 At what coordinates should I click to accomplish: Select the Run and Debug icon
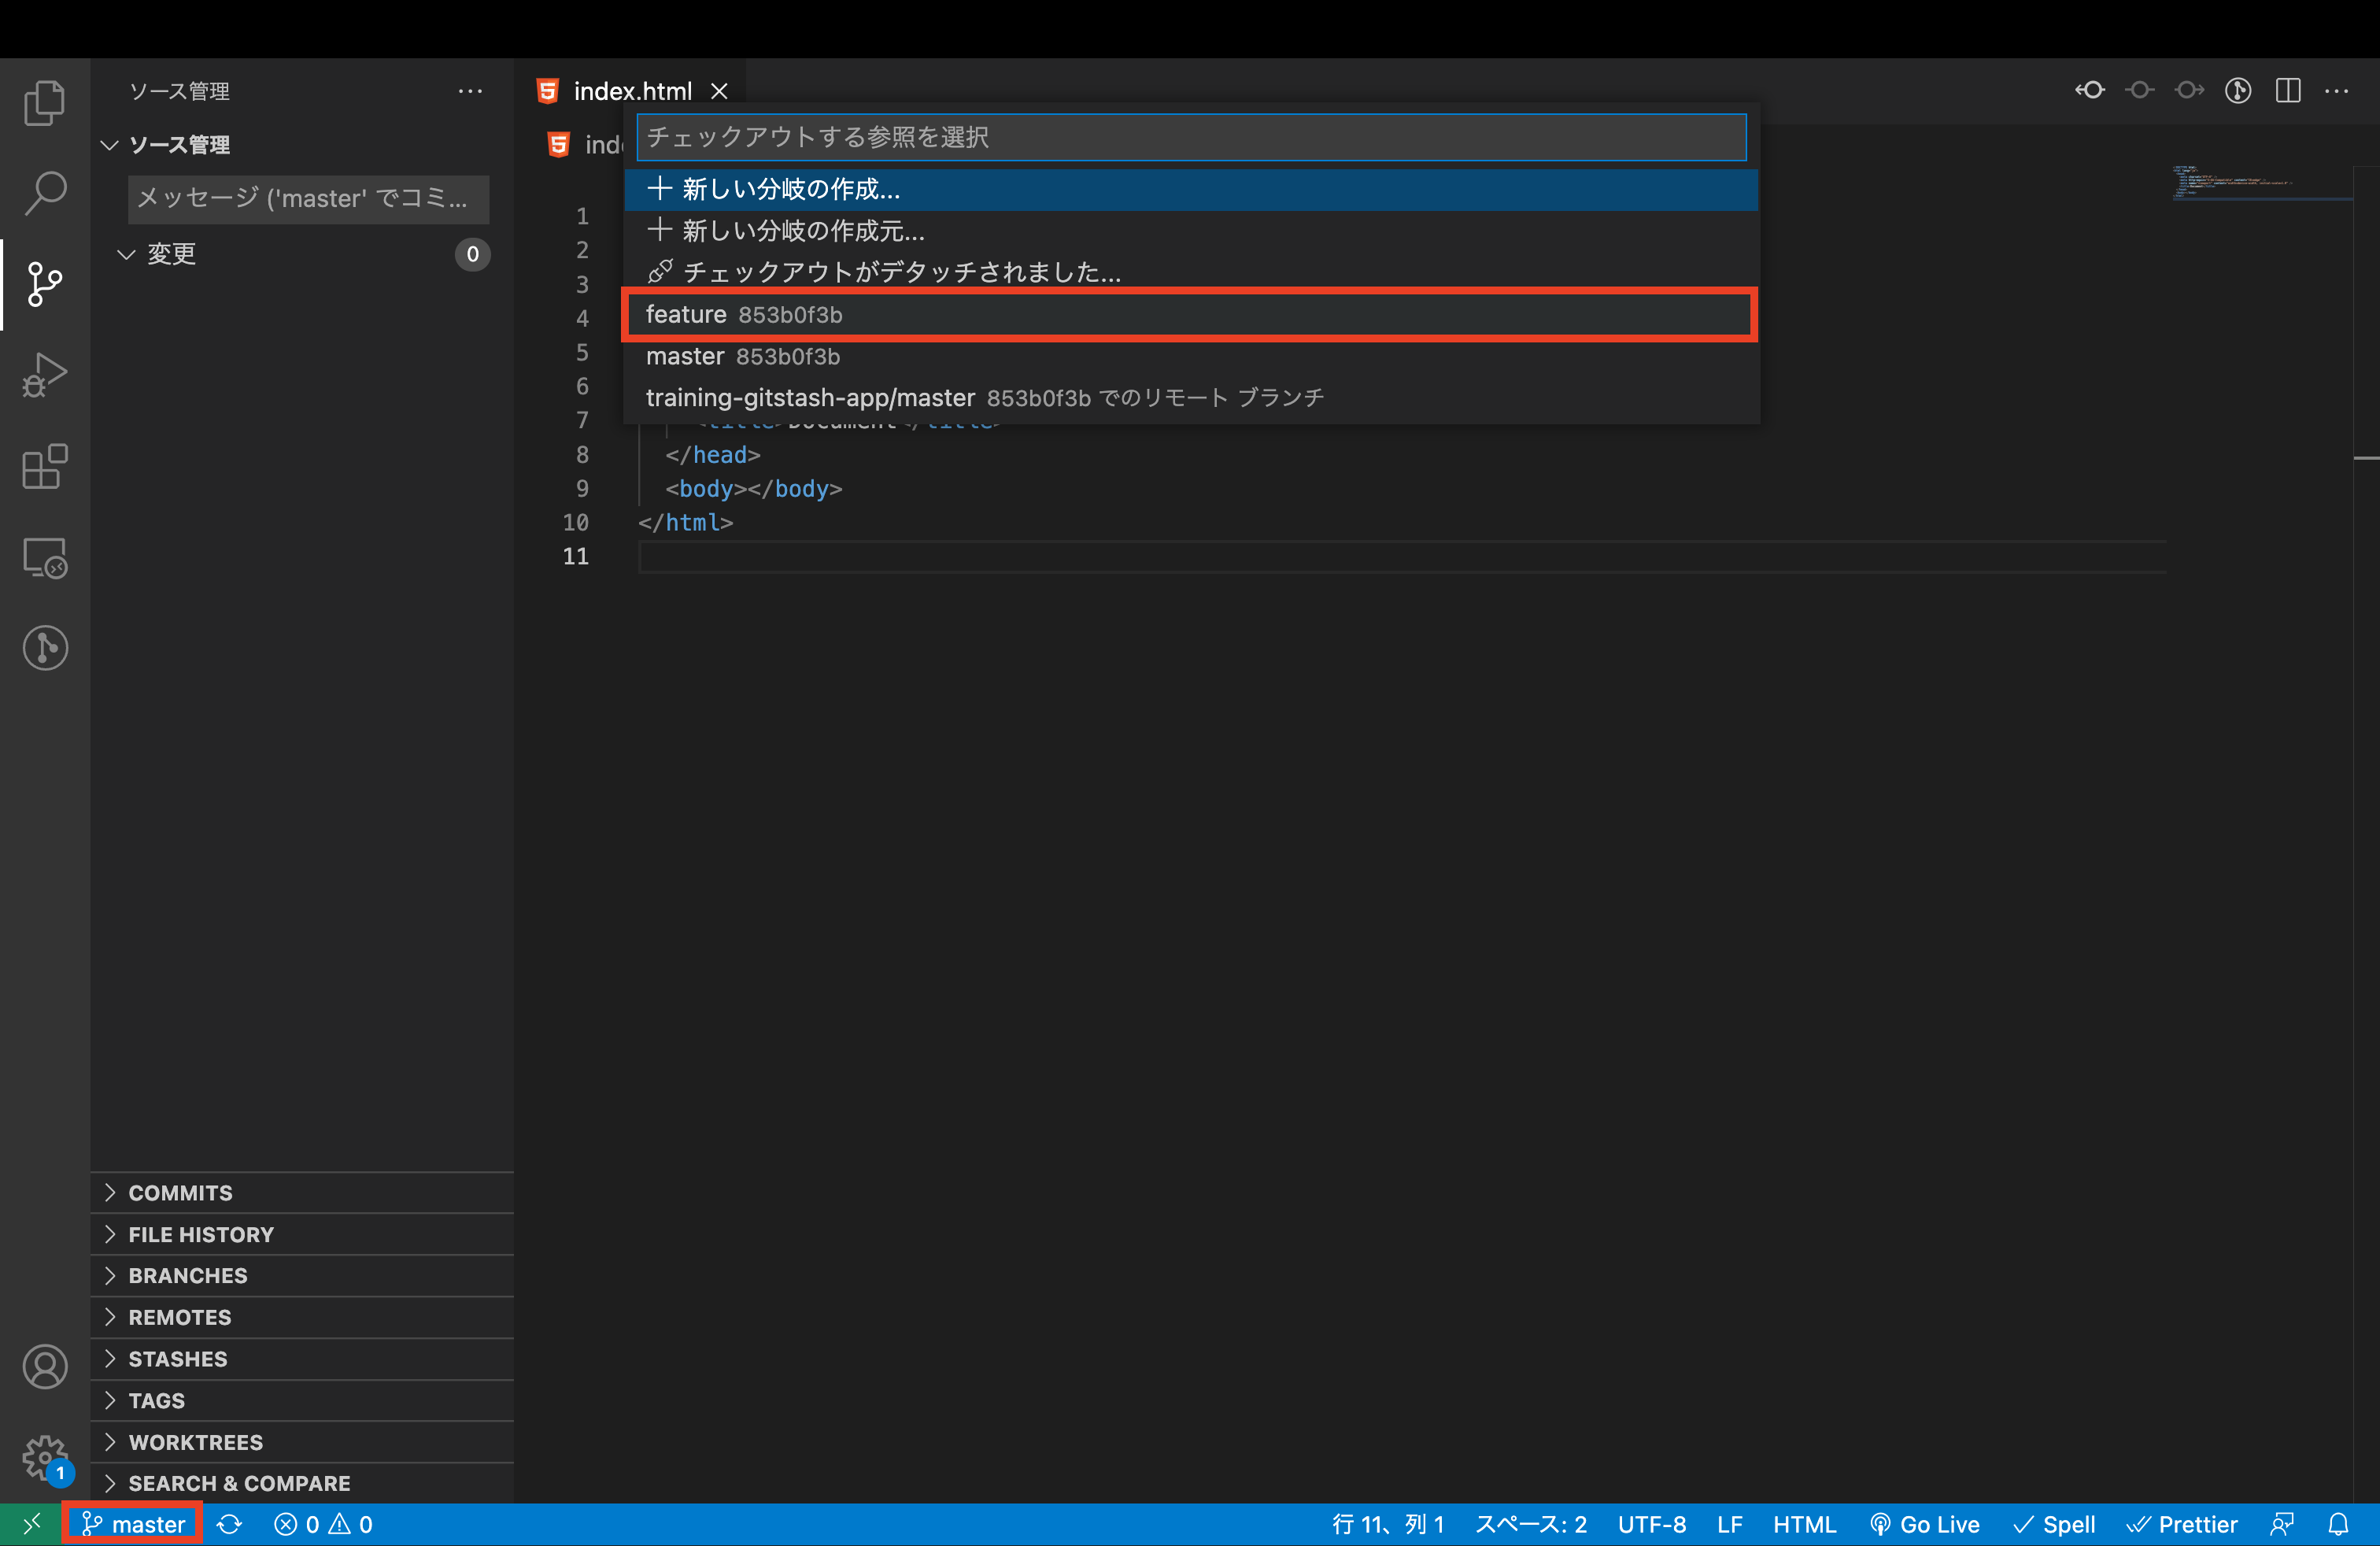point(44,374)
